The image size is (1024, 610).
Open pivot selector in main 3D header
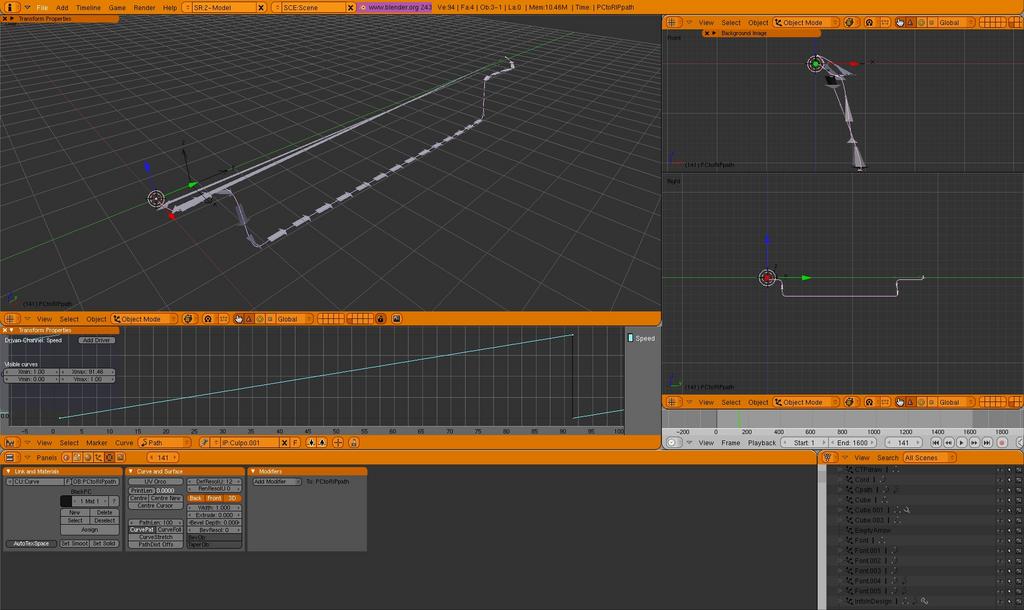tap(208, 319)
